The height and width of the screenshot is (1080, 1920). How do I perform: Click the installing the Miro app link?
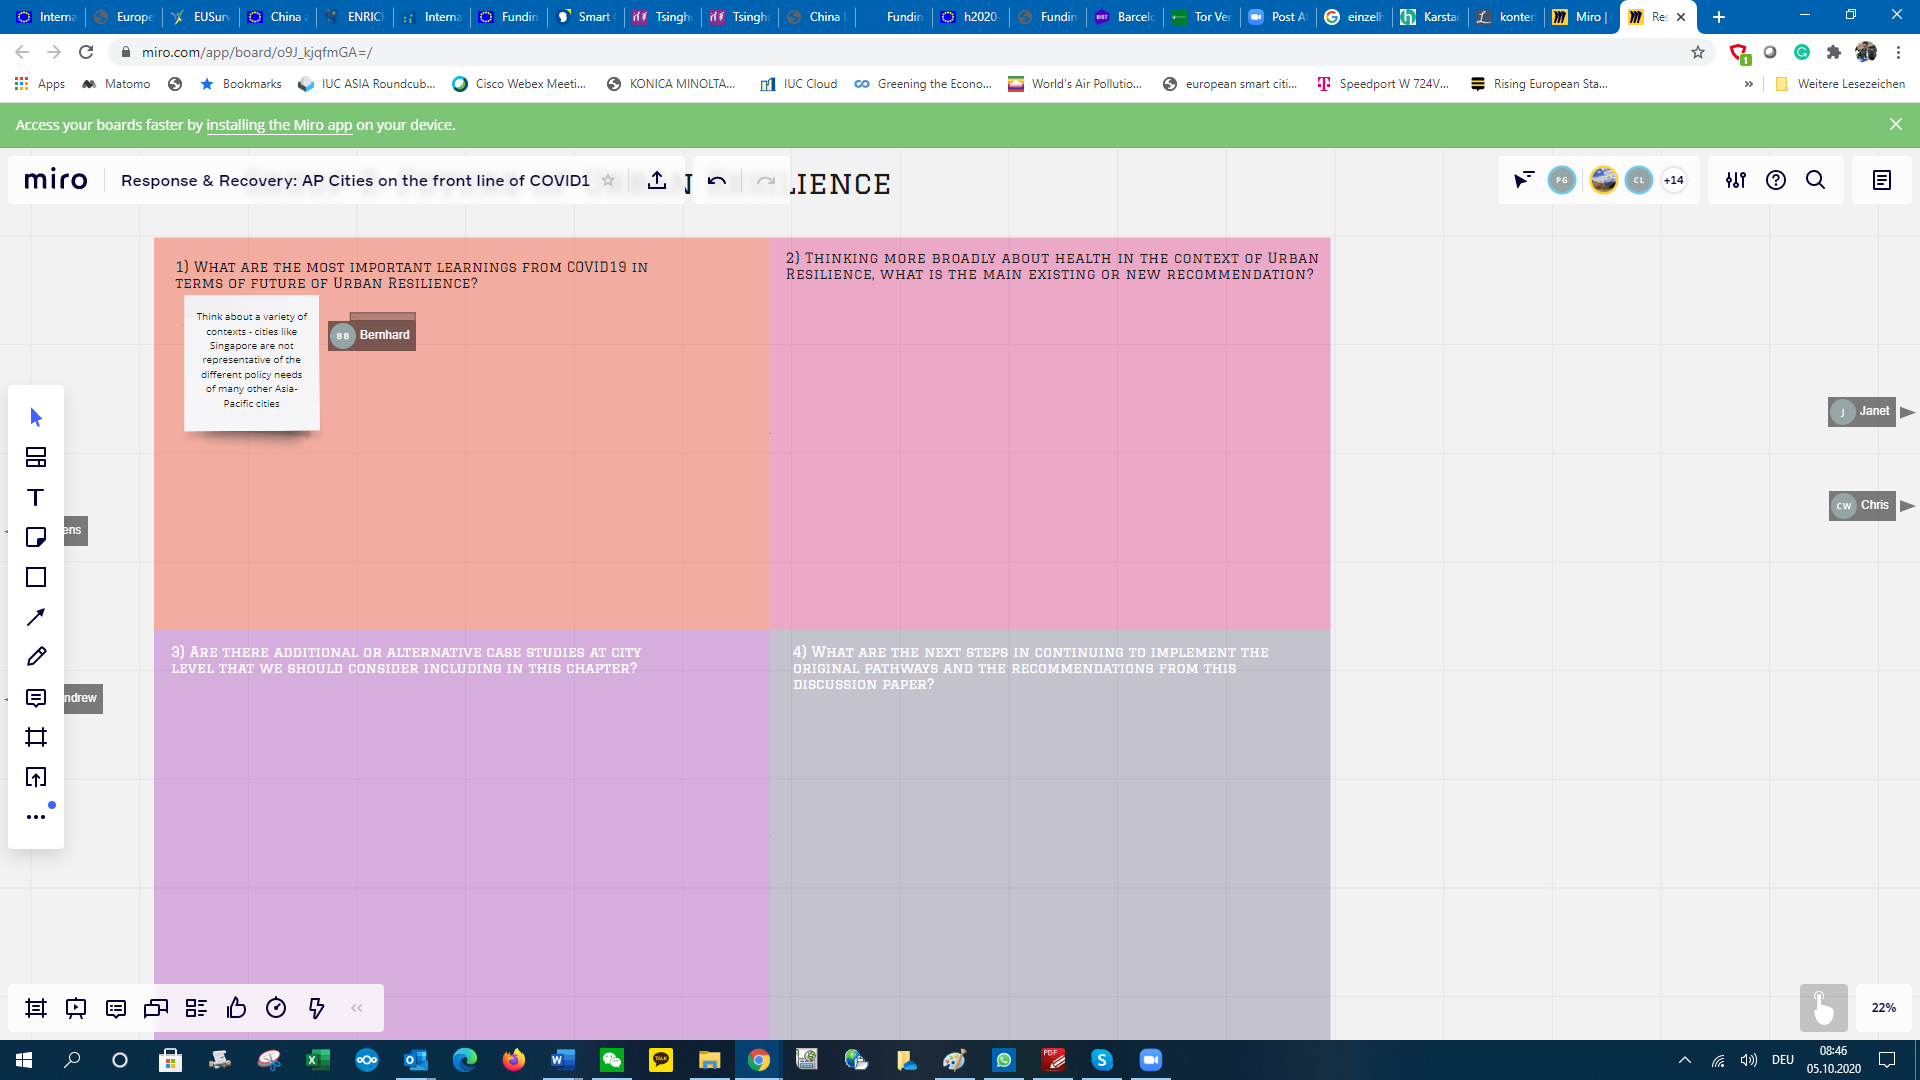(x=279, y=125)
